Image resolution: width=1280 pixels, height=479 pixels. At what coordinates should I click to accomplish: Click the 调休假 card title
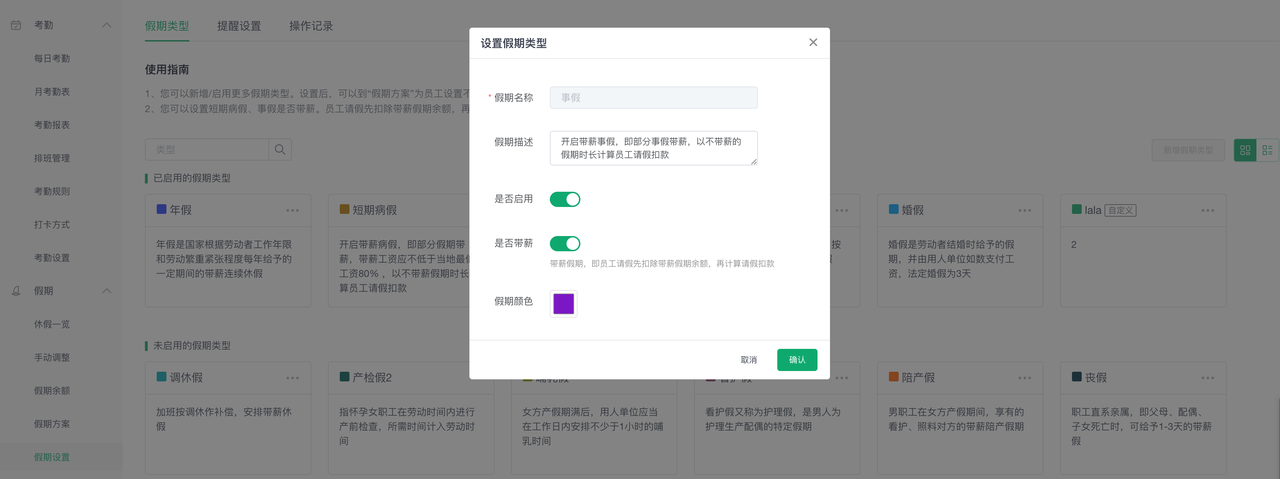[186, 378]
